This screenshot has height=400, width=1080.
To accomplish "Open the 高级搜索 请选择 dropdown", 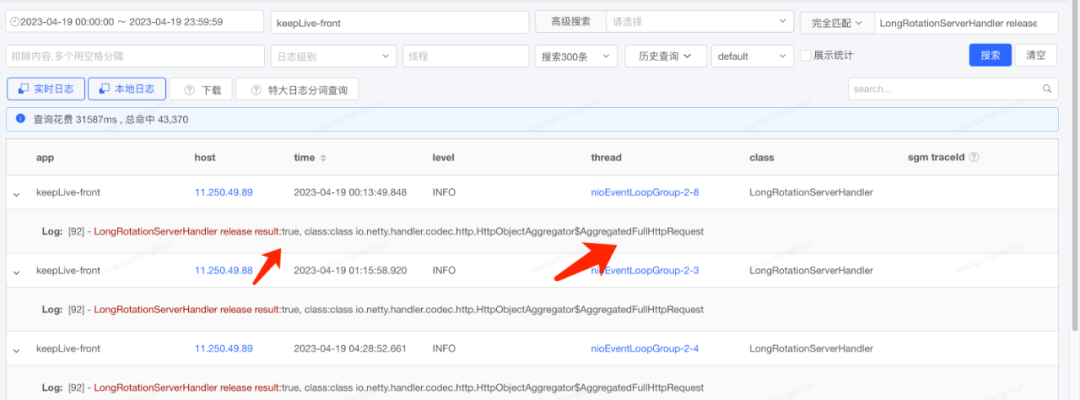I will point(700,22).
